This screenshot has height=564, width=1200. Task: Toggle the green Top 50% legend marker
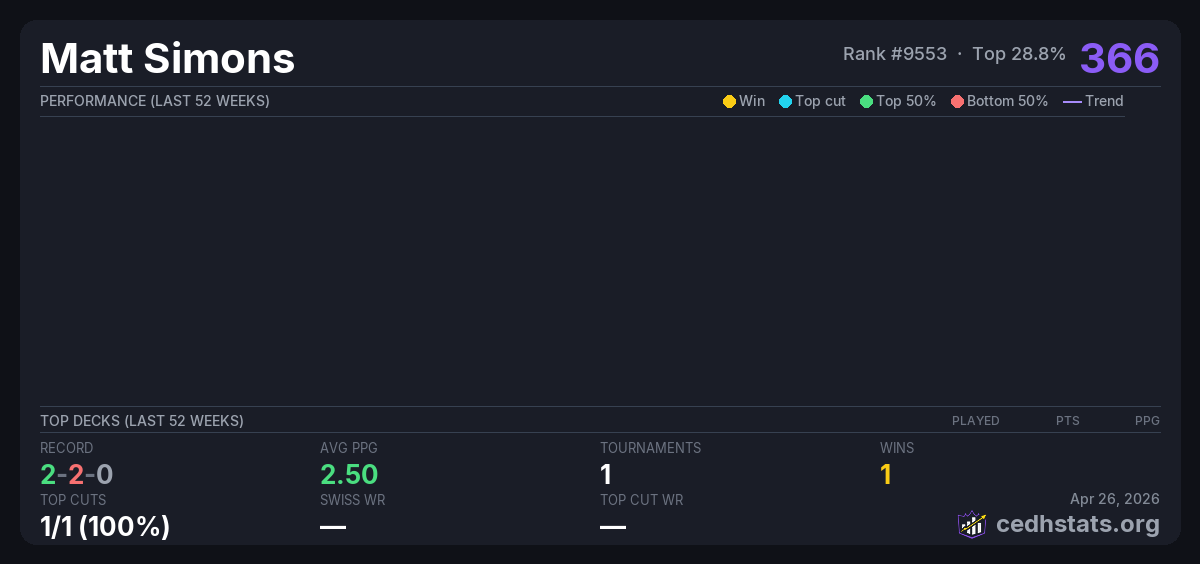(x=866, y=101)
